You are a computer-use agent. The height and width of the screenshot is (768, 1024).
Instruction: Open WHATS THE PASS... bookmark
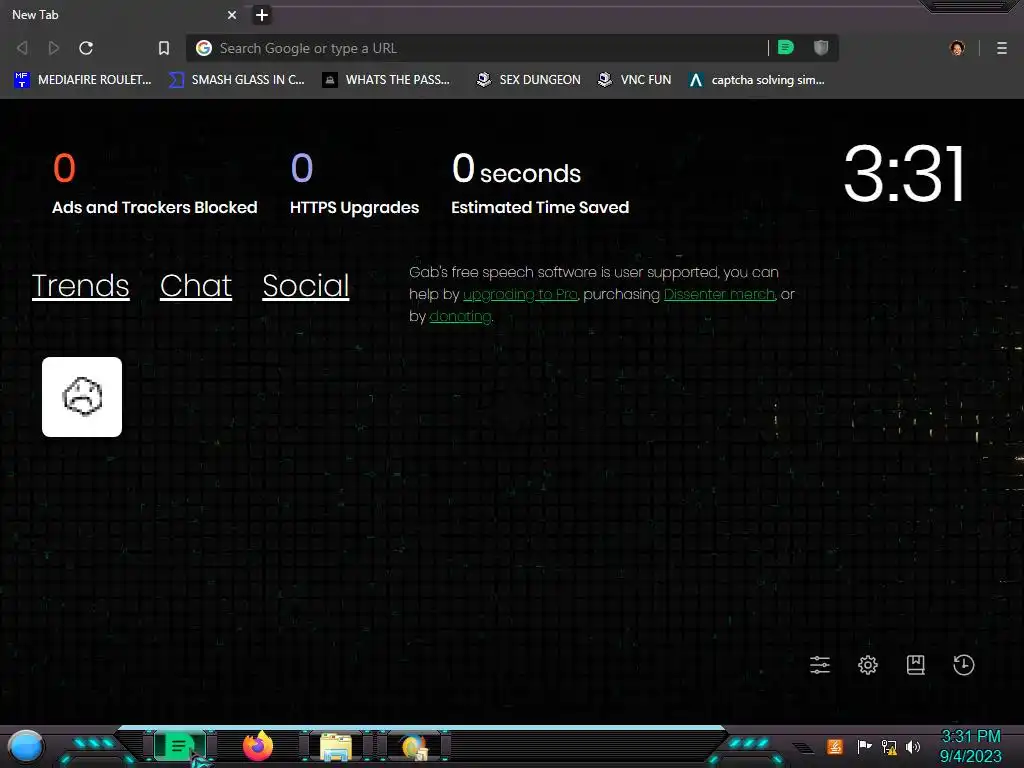point(387,80)
